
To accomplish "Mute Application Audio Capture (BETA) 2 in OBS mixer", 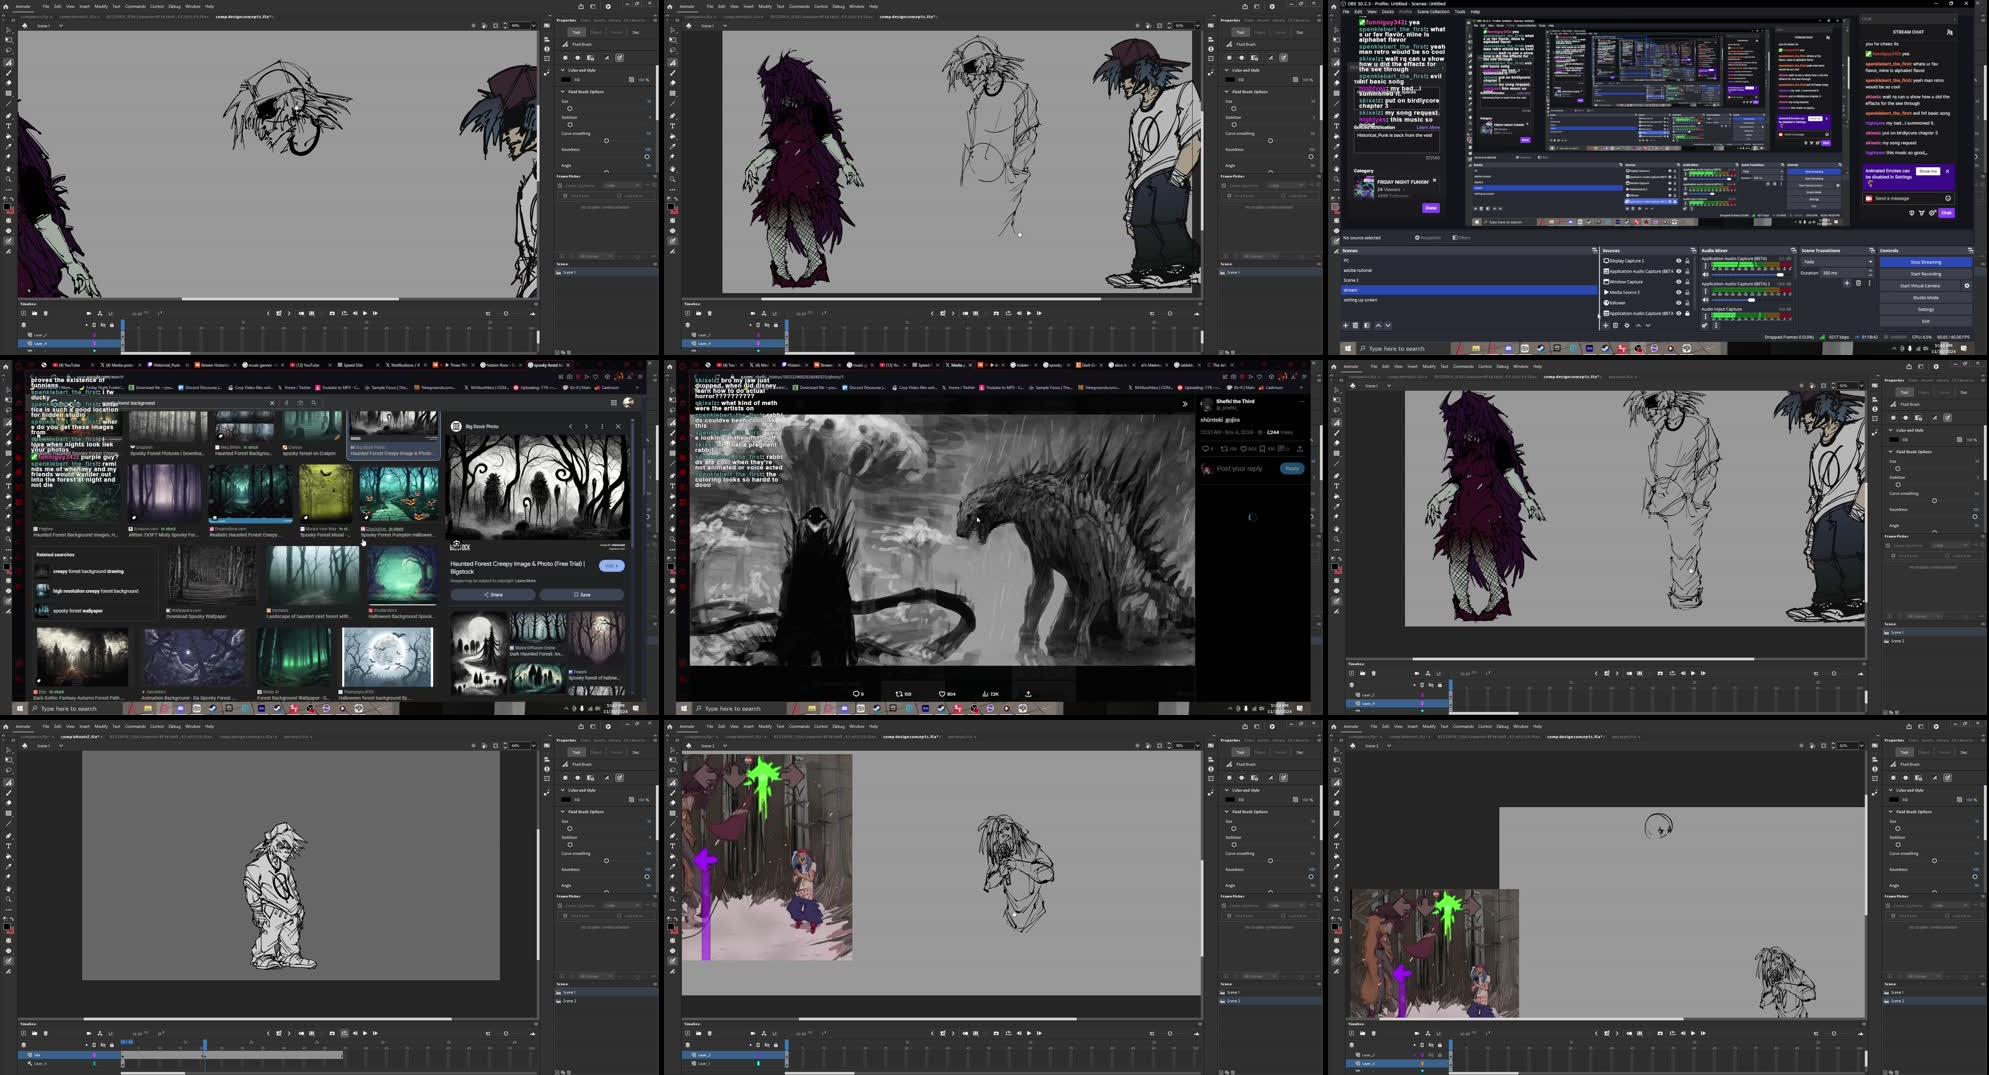I will (x=1706, y=300).
